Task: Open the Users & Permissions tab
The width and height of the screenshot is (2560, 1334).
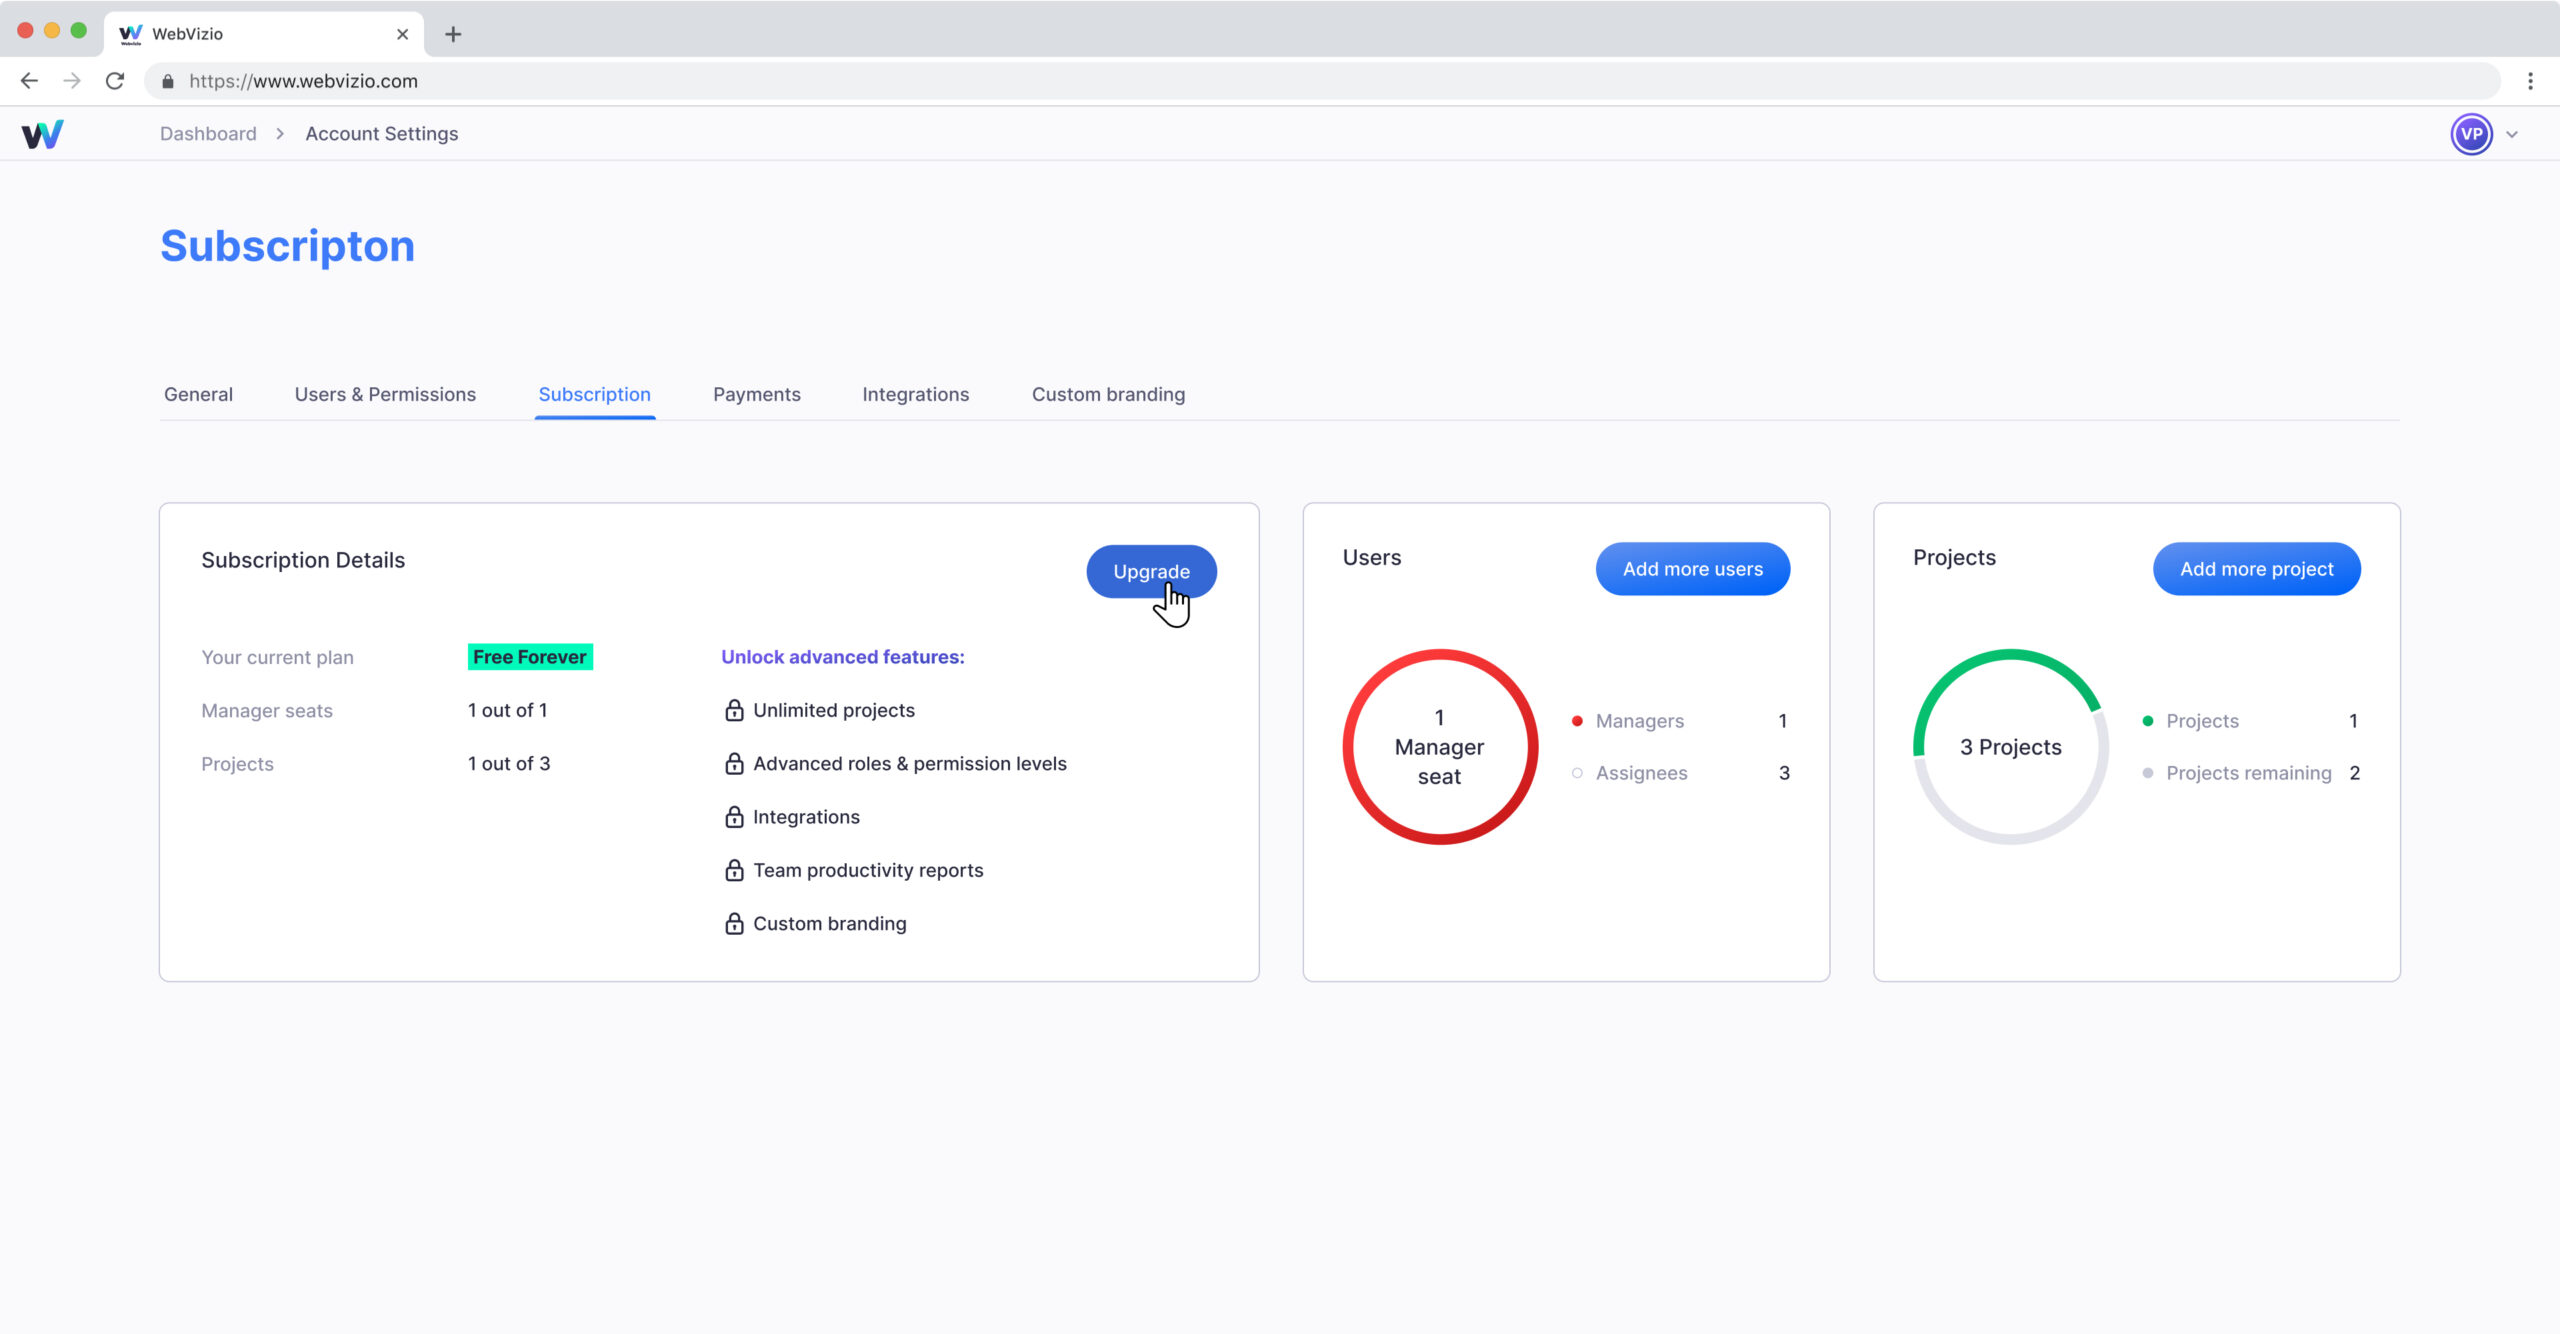Action: (x=385, y=394)
